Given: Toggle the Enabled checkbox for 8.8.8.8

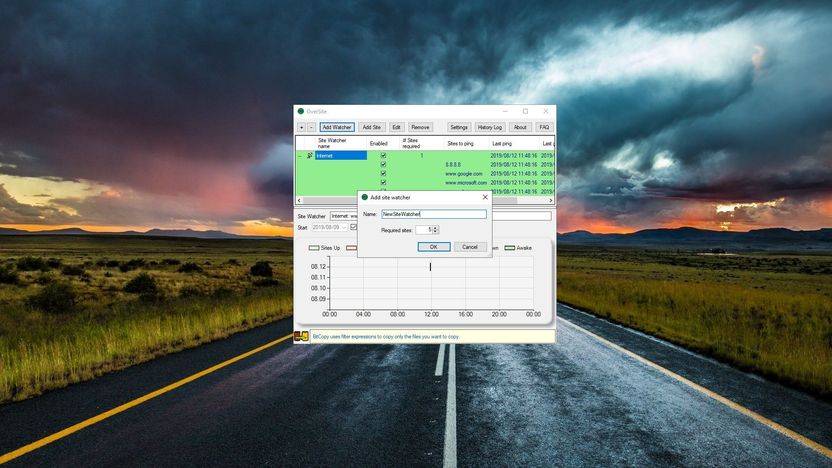Looking at the screenshot, I should coord(383,164).
